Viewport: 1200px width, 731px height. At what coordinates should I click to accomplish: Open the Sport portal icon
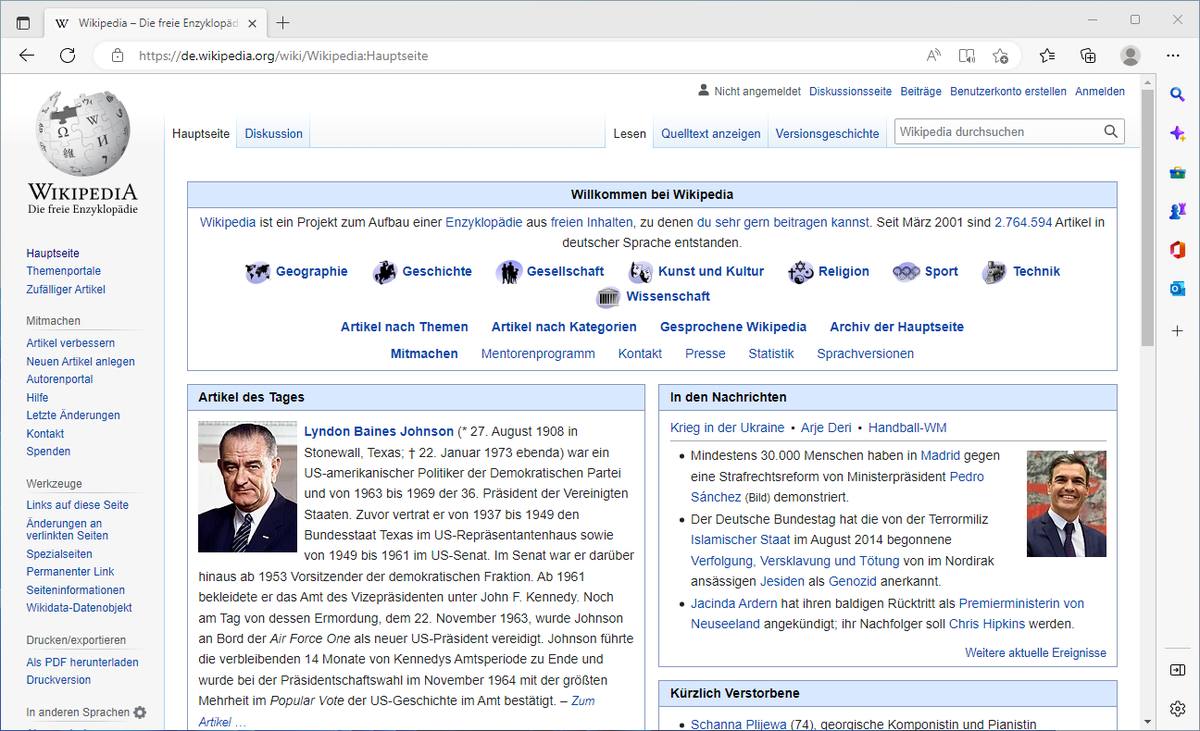coord(906,272)
